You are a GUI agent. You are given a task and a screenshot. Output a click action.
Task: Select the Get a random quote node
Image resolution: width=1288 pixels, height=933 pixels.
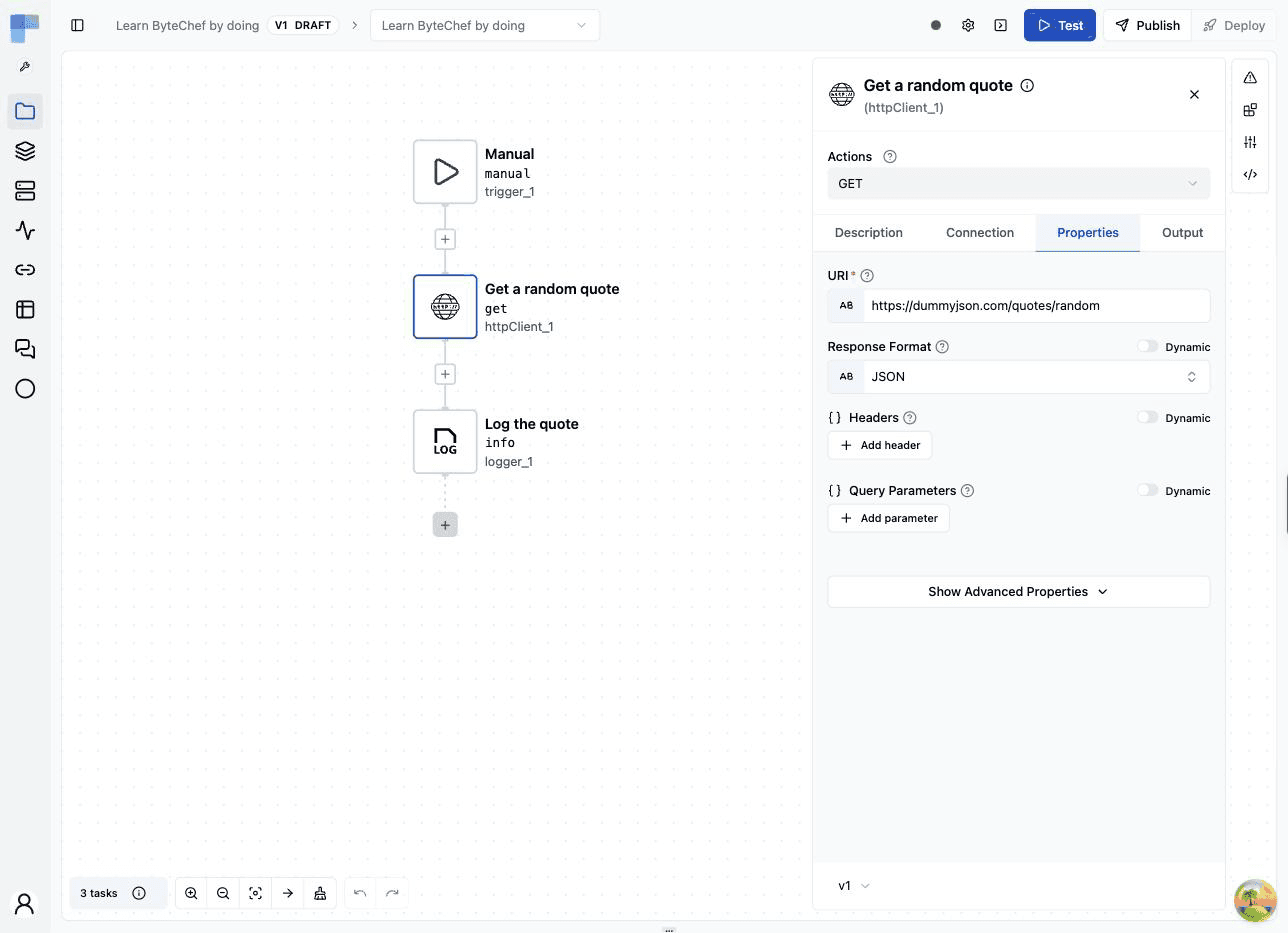pos(445,307)
